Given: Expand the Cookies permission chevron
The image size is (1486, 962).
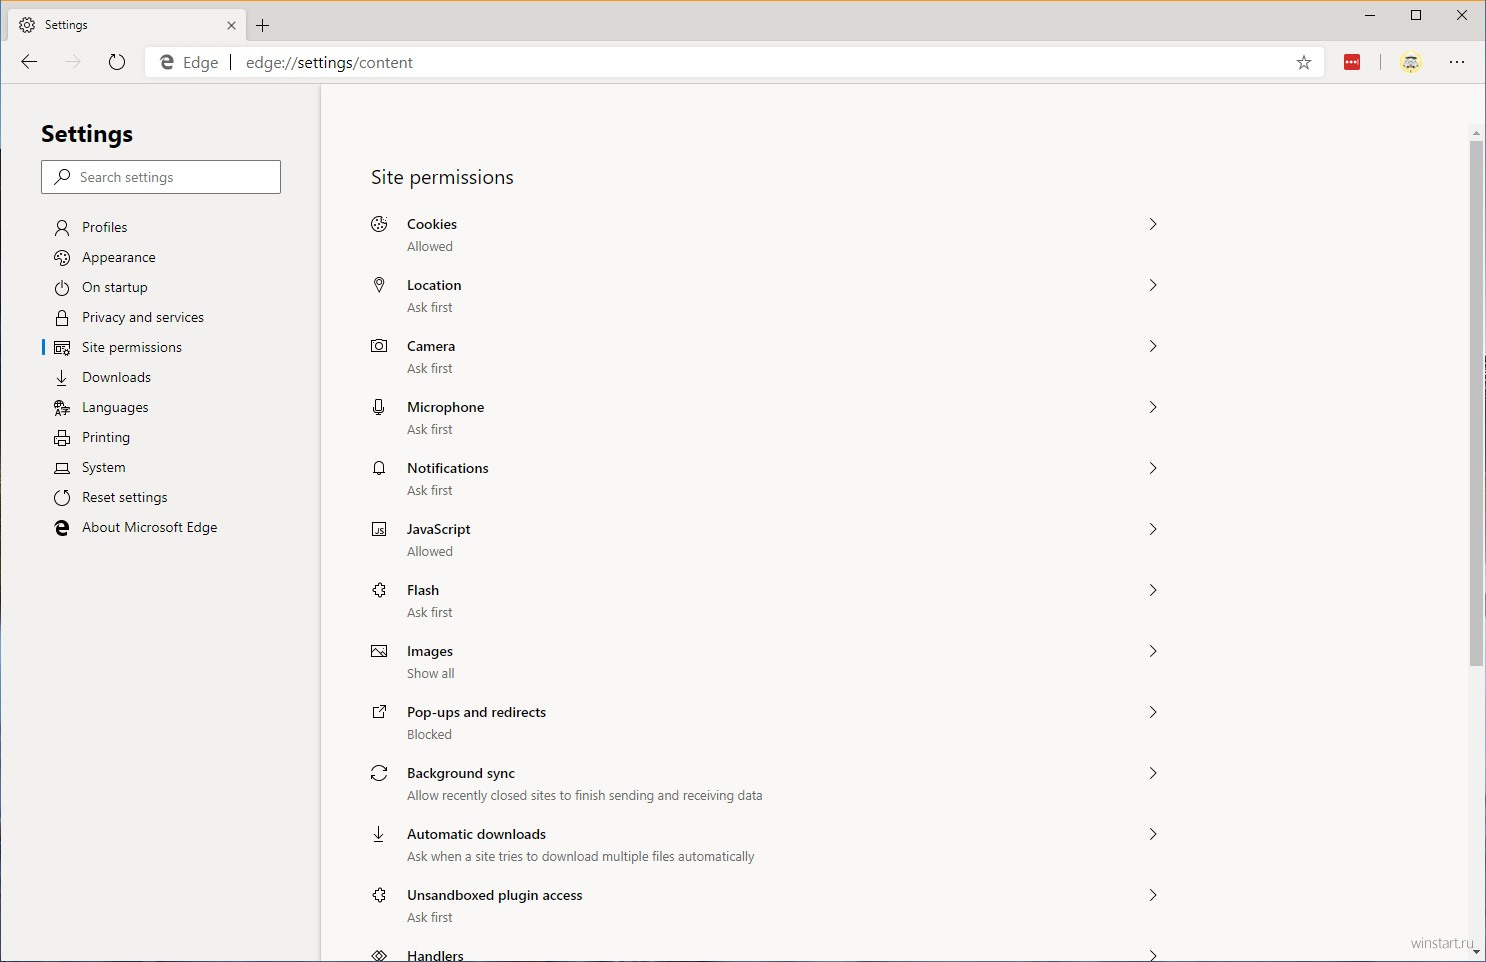Looking at the screenshot, I should pos(1152,224).
